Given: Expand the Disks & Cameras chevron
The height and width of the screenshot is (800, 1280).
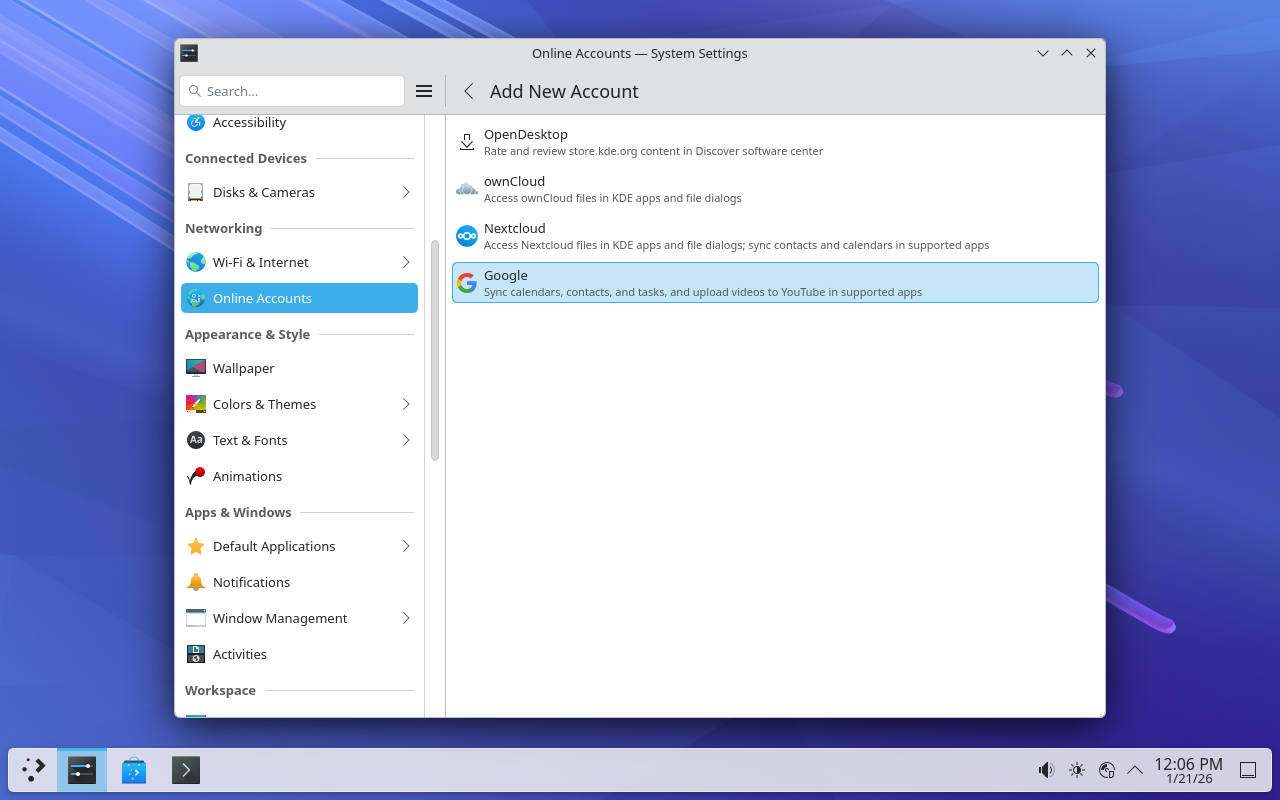Looking at the screenshot, I should click(x=406, y=192).
